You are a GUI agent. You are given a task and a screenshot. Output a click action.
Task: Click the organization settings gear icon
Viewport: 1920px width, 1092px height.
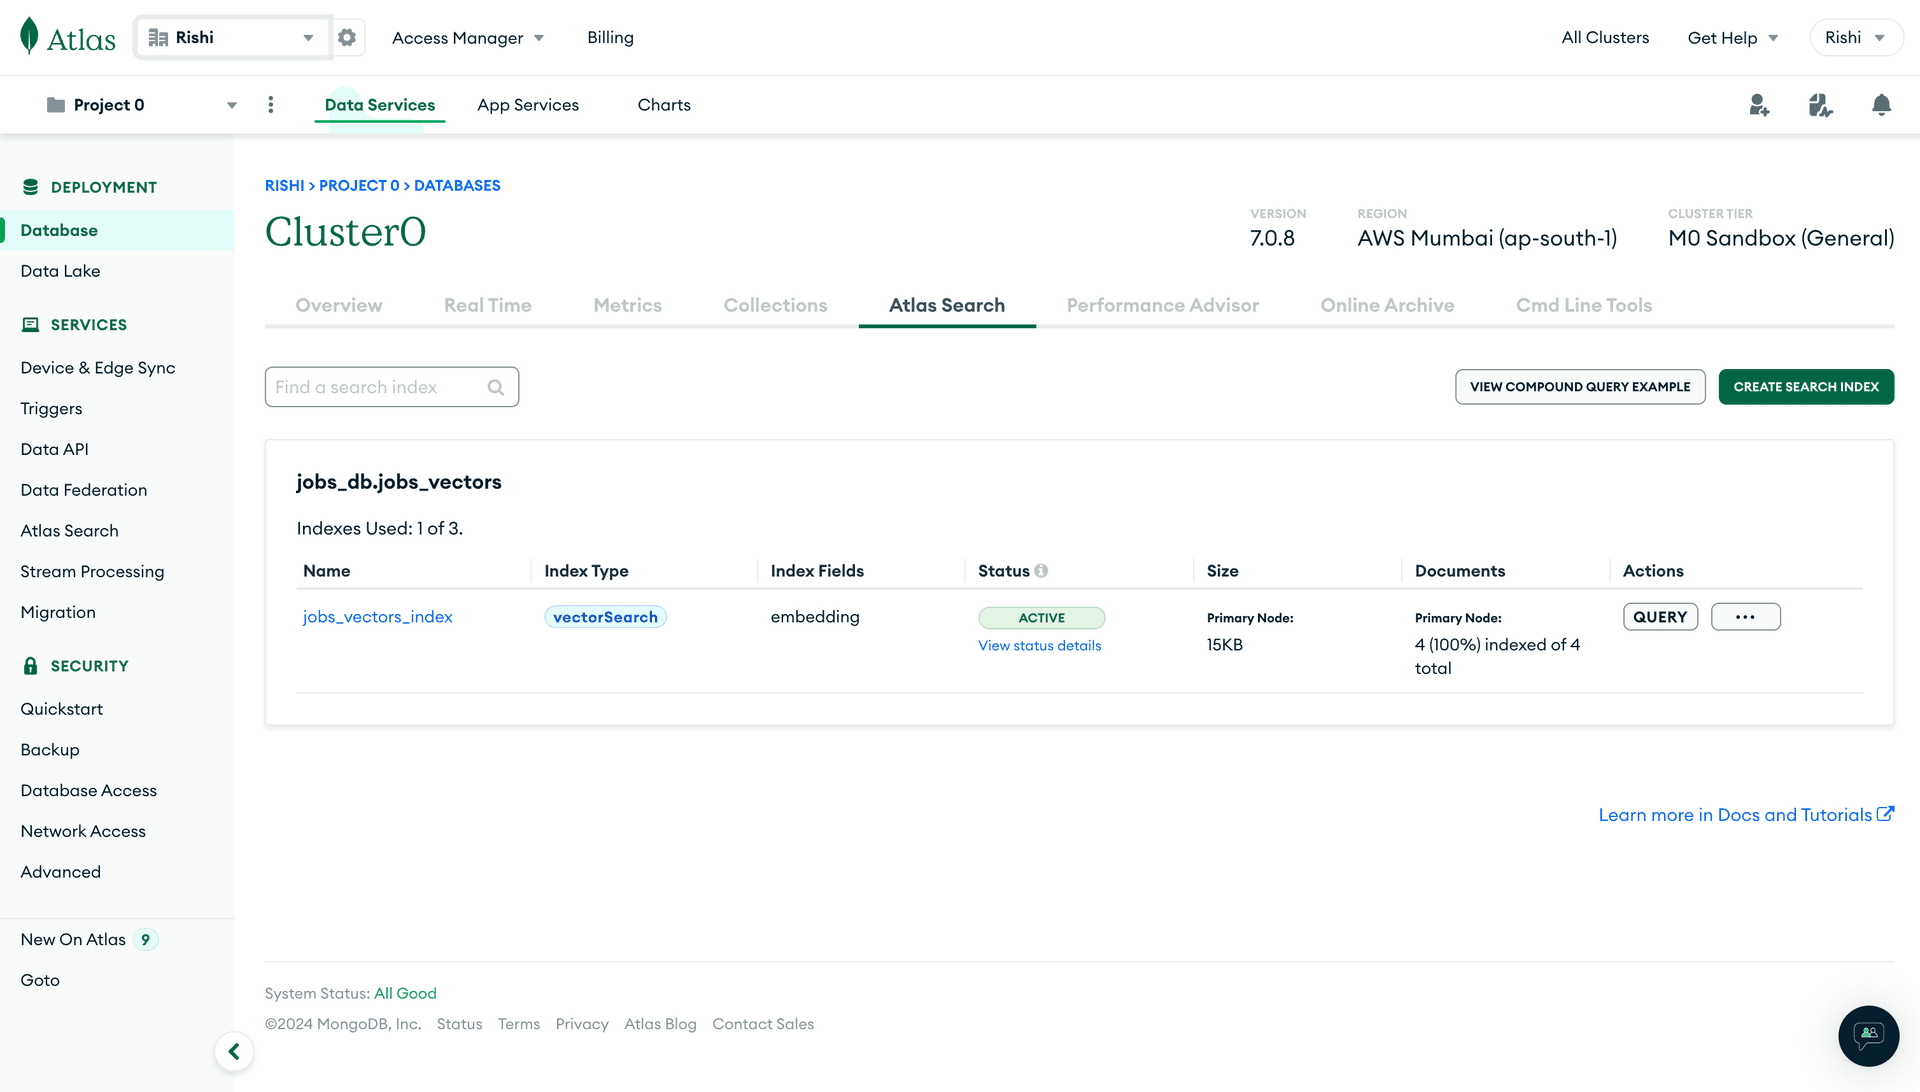(x=347, y=38)
